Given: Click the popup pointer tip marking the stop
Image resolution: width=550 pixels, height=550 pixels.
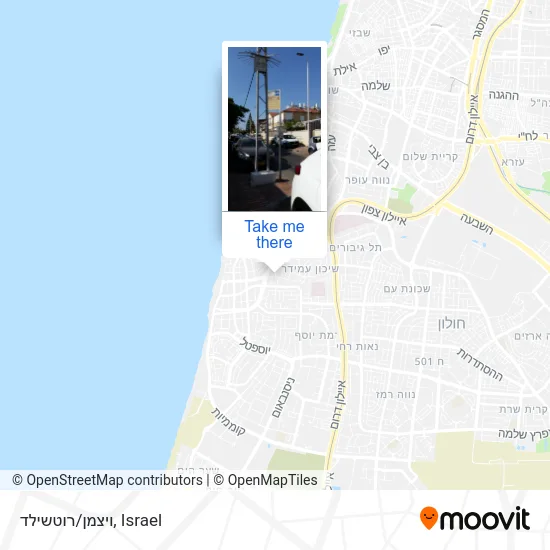Looking at the screenshot, I should pos(274,270).
